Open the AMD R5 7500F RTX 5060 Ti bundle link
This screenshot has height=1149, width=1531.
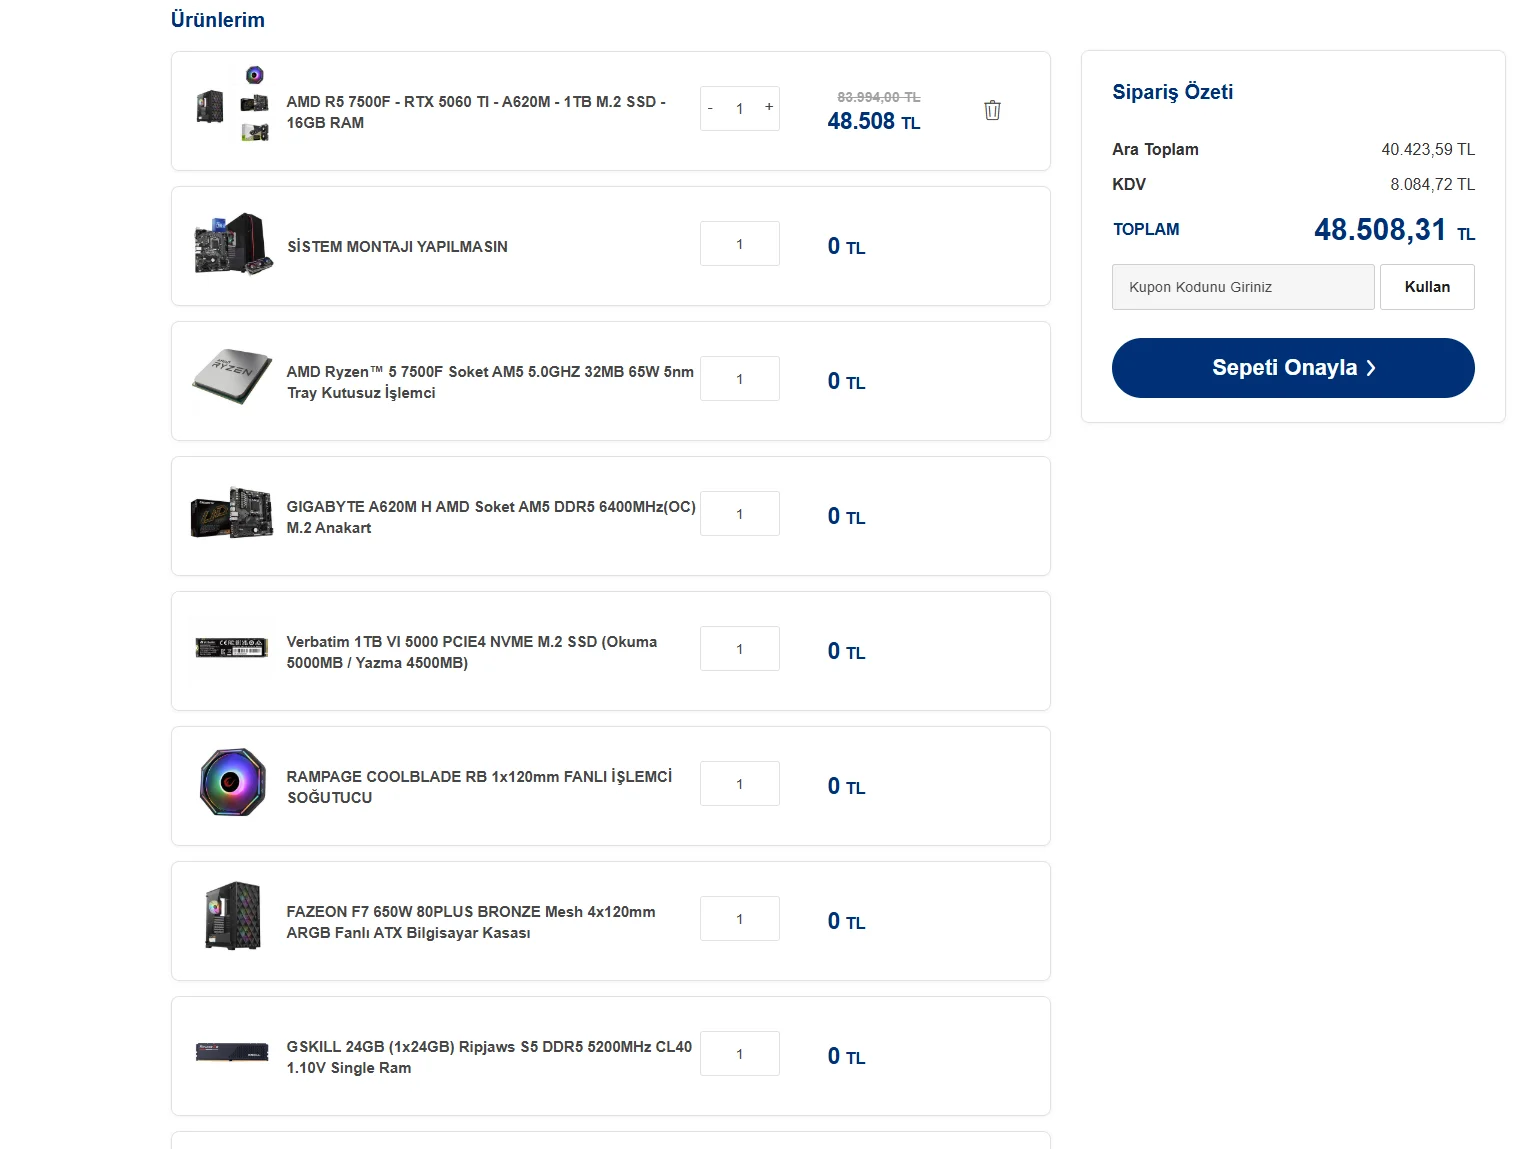tap(476, 112)
